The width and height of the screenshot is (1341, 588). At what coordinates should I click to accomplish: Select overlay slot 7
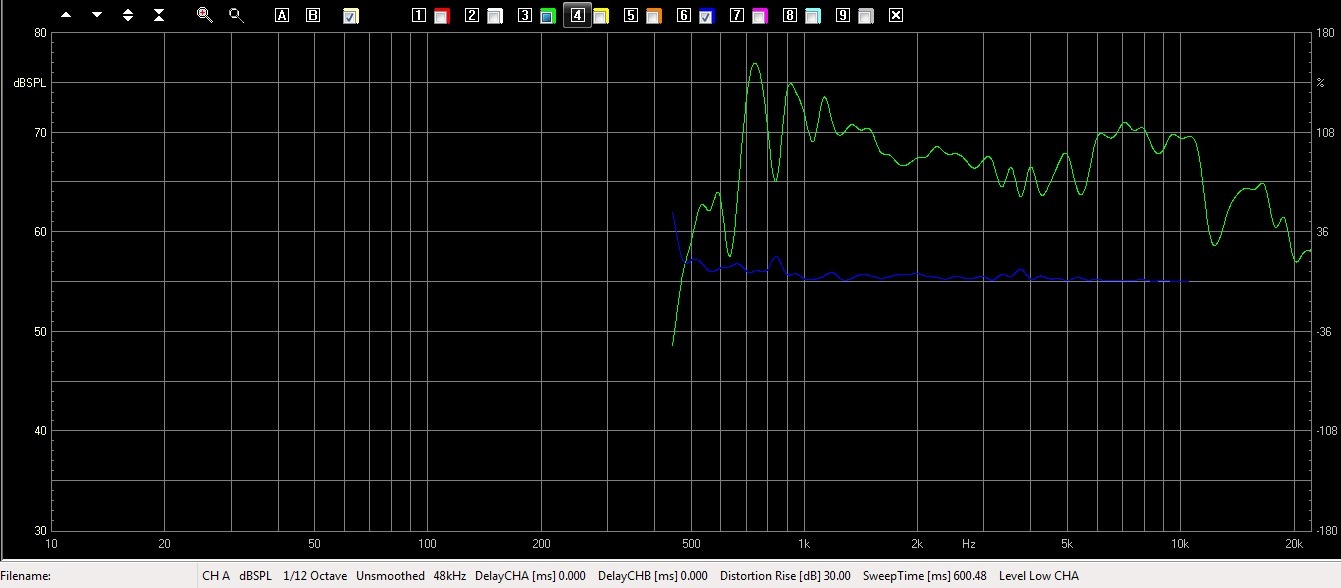[x=736, y=16]
